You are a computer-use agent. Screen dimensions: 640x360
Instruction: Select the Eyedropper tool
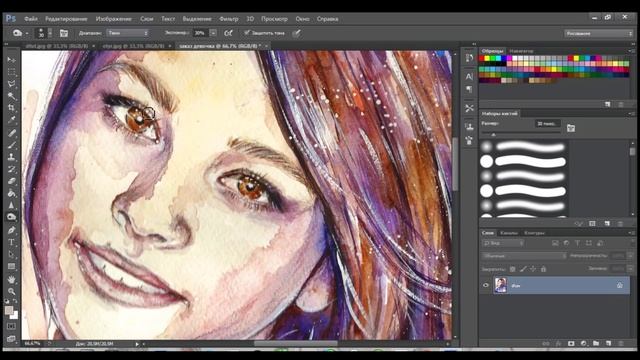click(11, 120)
